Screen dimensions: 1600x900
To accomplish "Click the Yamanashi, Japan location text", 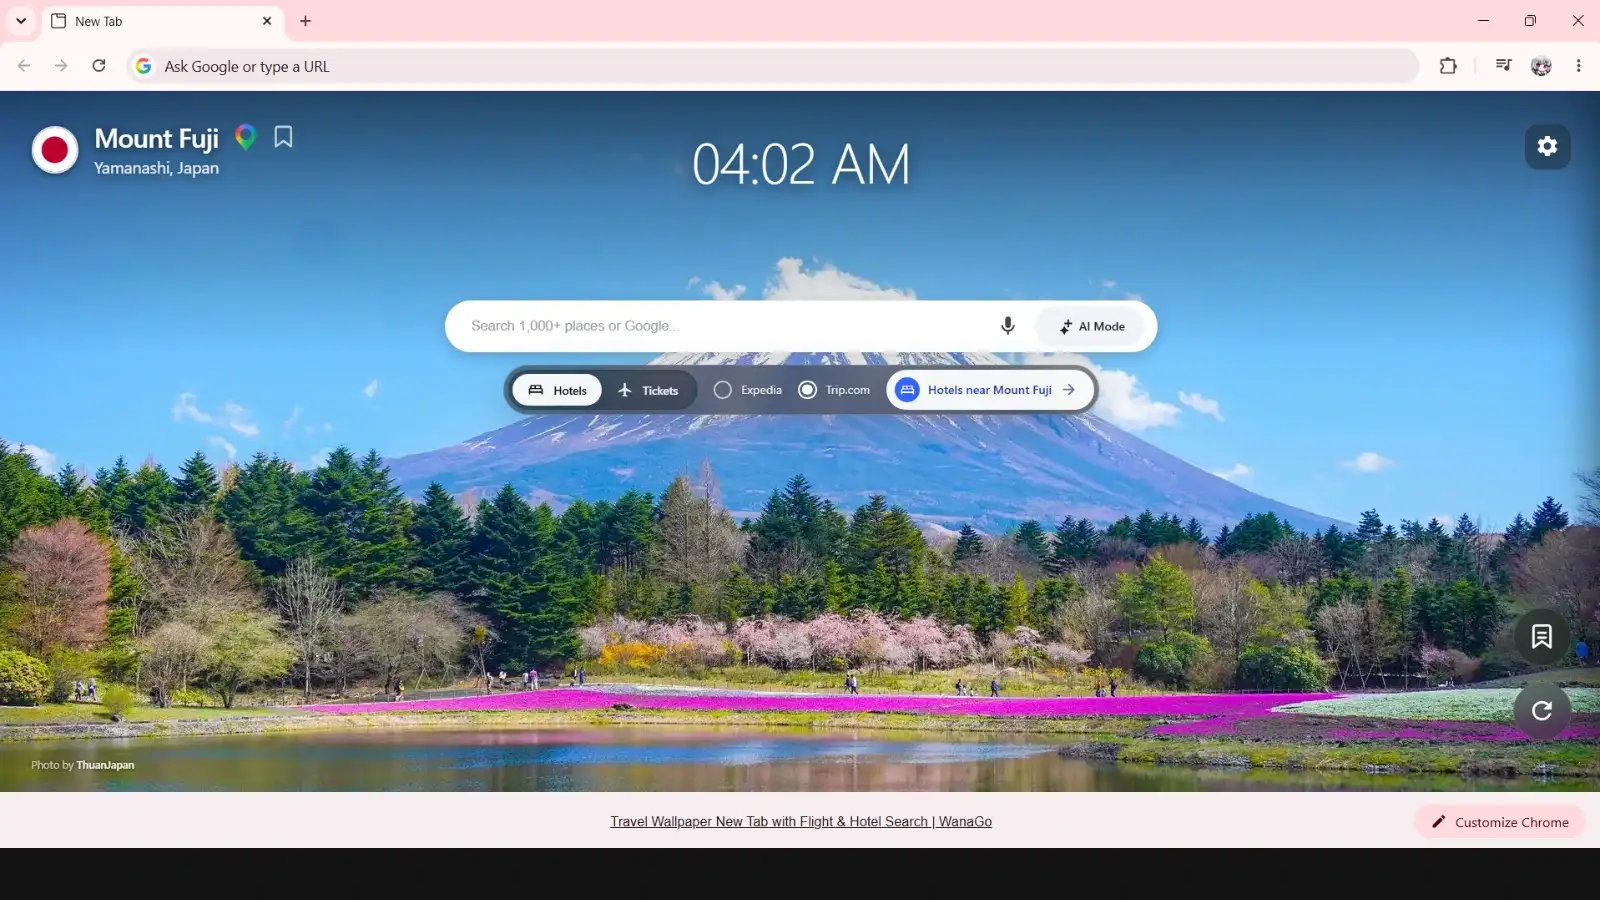I will (156, 168).
